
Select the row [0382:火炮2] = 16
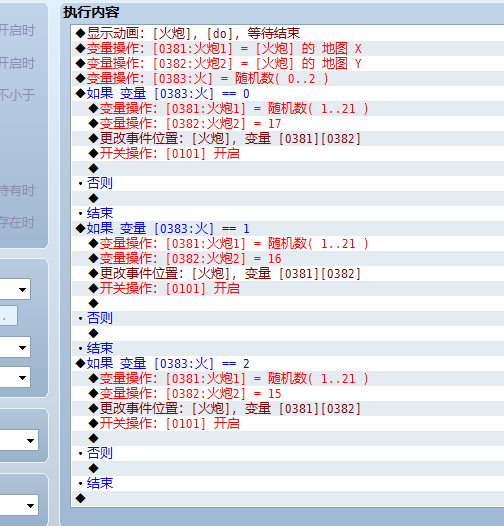pos(288,258)
